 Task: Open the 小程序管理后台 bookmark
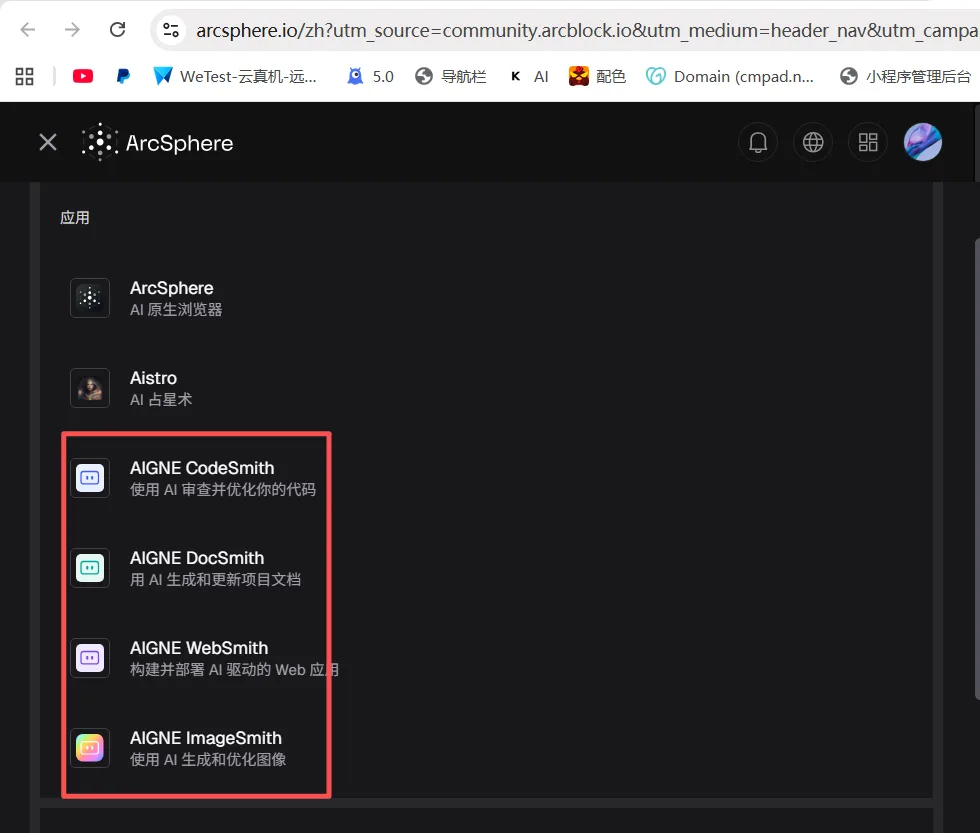coord(905,76)
